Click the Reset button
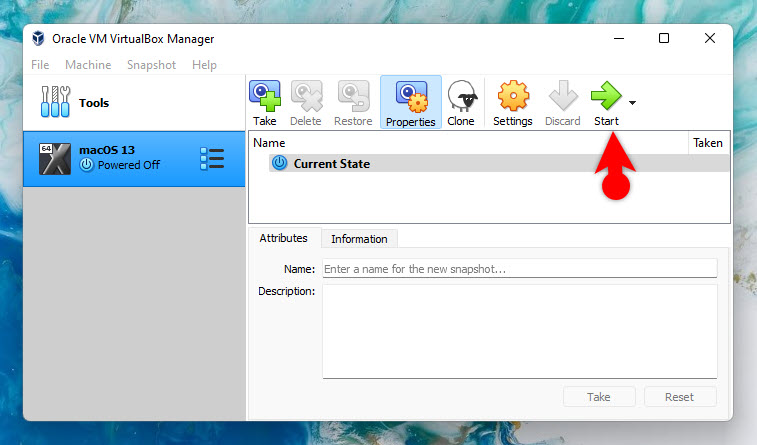The width and height of the screenshot is (757, 445). tap(679, 397)
